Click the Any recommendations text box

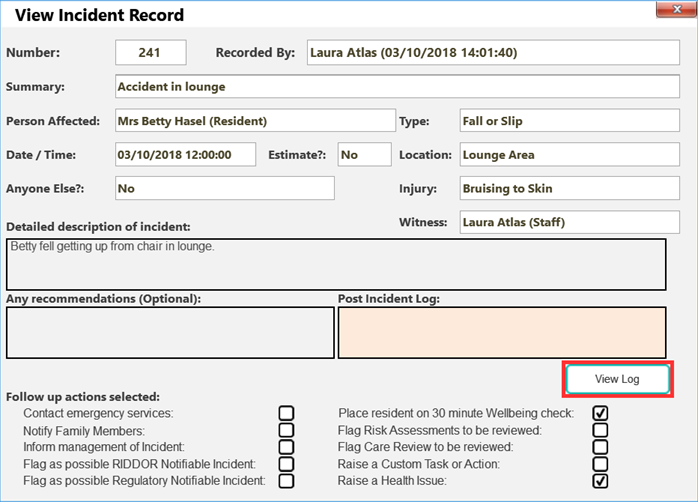pos(170,332)
